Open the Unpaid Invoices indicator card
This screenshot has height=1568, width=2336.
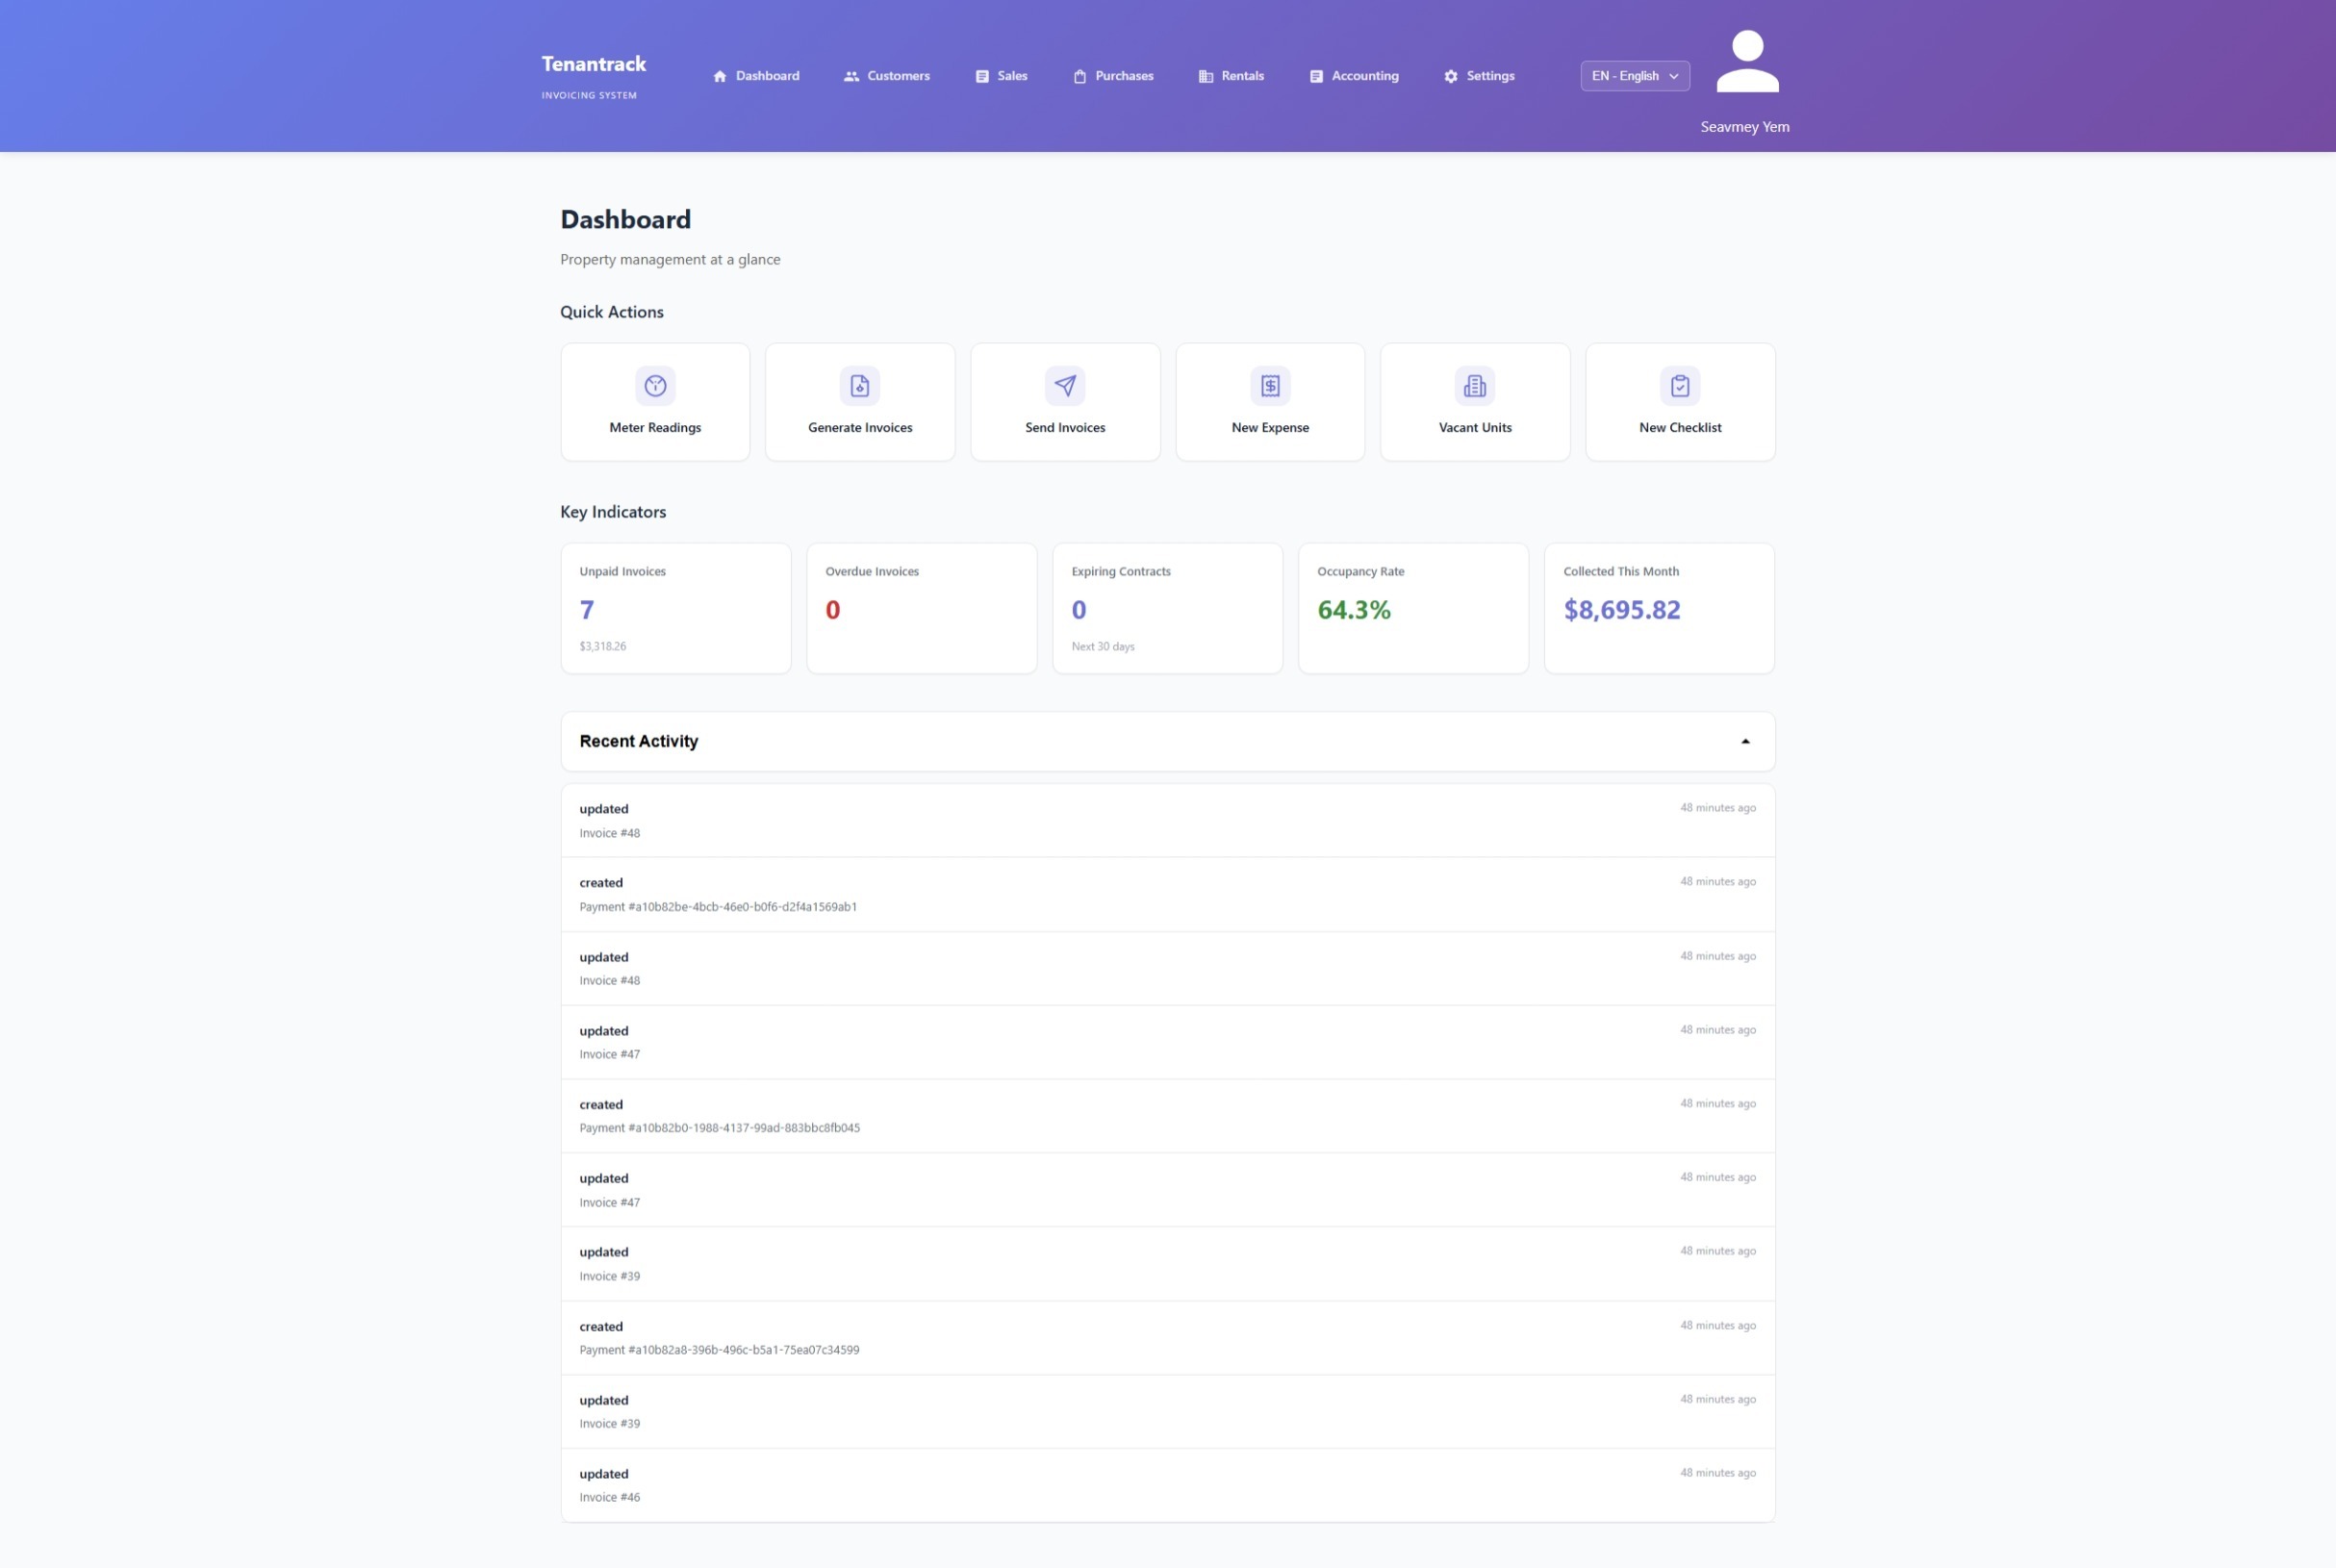[x=675, y=608]
